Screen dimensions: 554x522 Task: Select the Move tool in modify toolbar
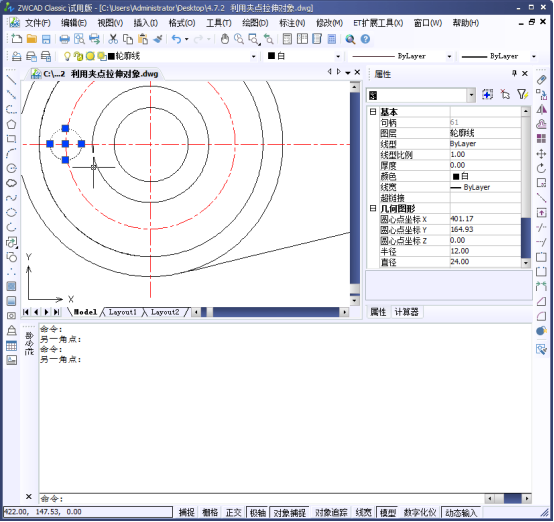(x=541, y=154)
